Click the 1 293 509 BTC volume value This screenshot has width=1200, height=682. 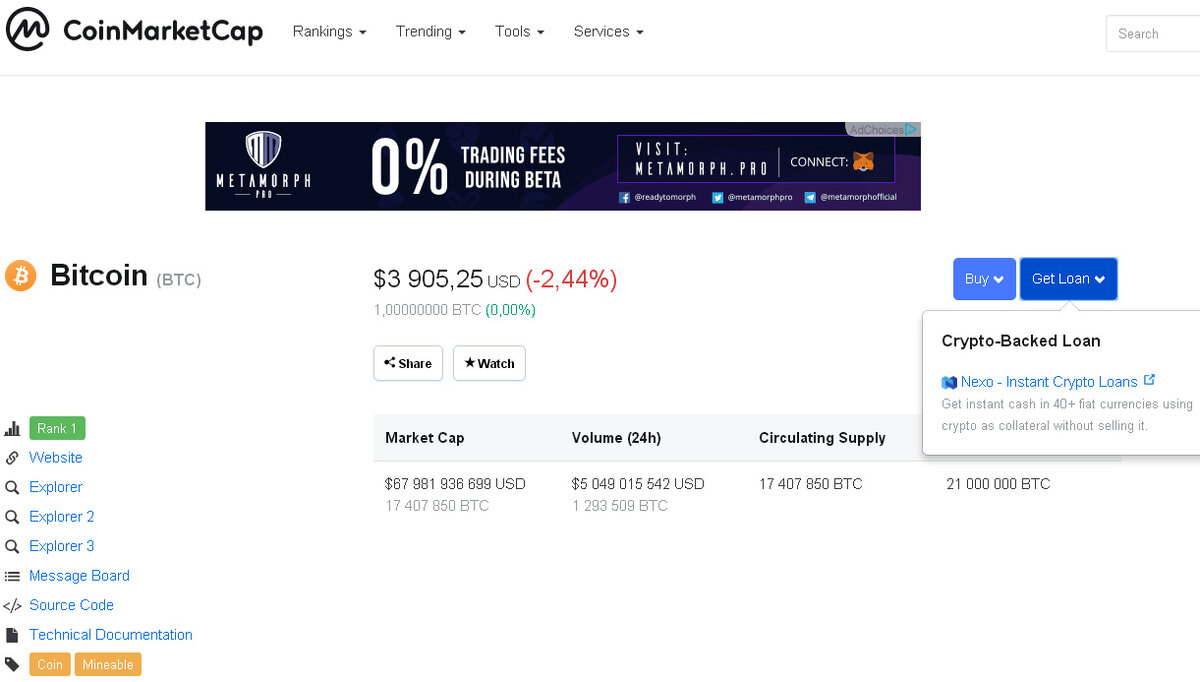pyautogui.click(x=620, y=506)
